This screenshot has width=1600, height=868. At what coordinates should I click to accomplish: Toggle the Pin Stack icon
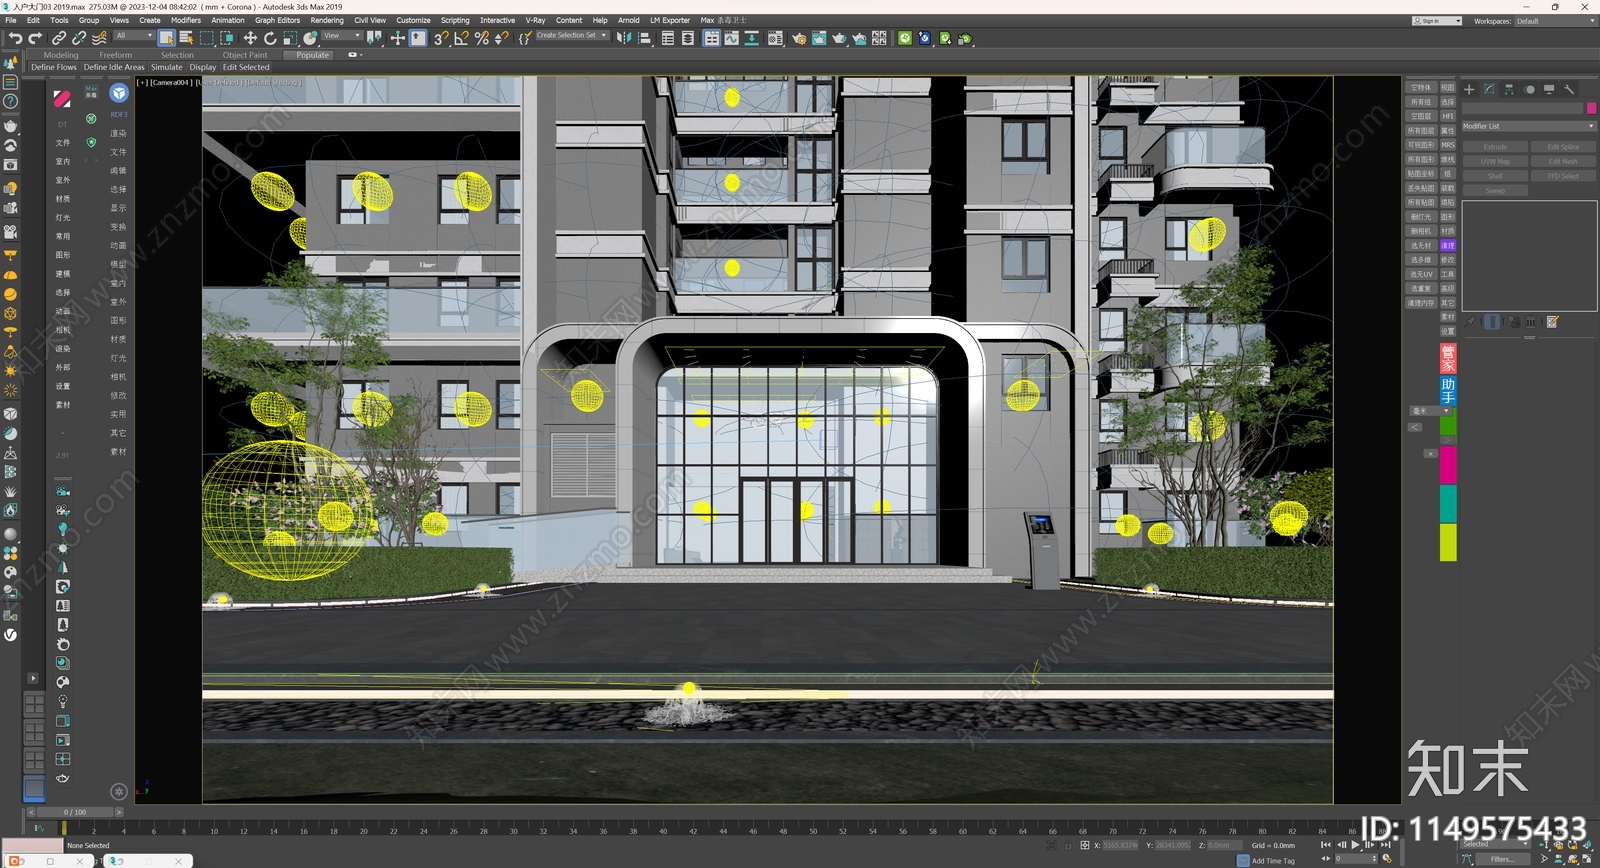[1470, 322]
